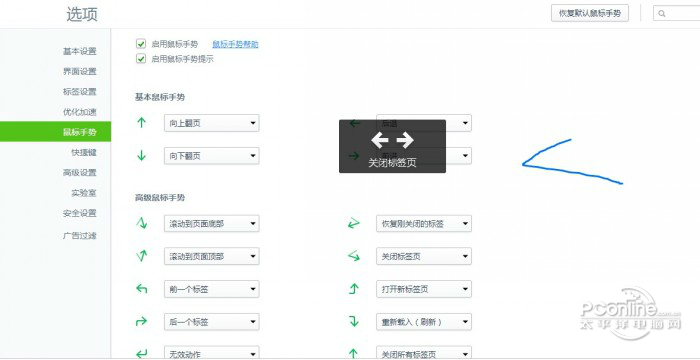Expand the 无效动作 dropdown
The height and width of the screenshot is (360, 700).
(x=212, y=353)
